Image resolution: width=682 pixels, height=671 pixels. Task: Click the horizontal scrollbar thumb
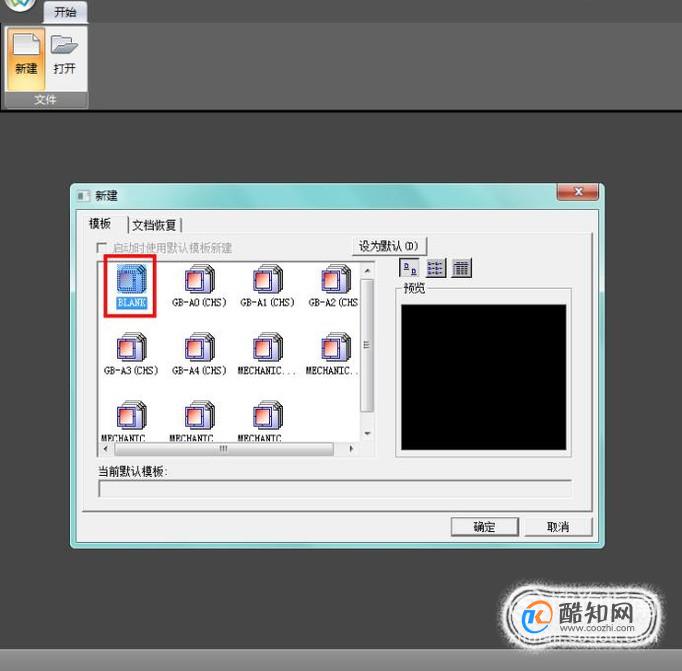pos(224,449)
